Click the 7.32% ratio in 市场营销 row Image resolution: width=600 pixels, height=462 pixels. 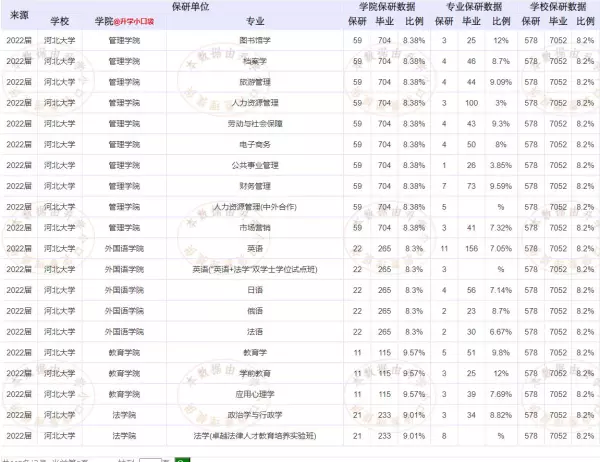click(x=501, y=228)
